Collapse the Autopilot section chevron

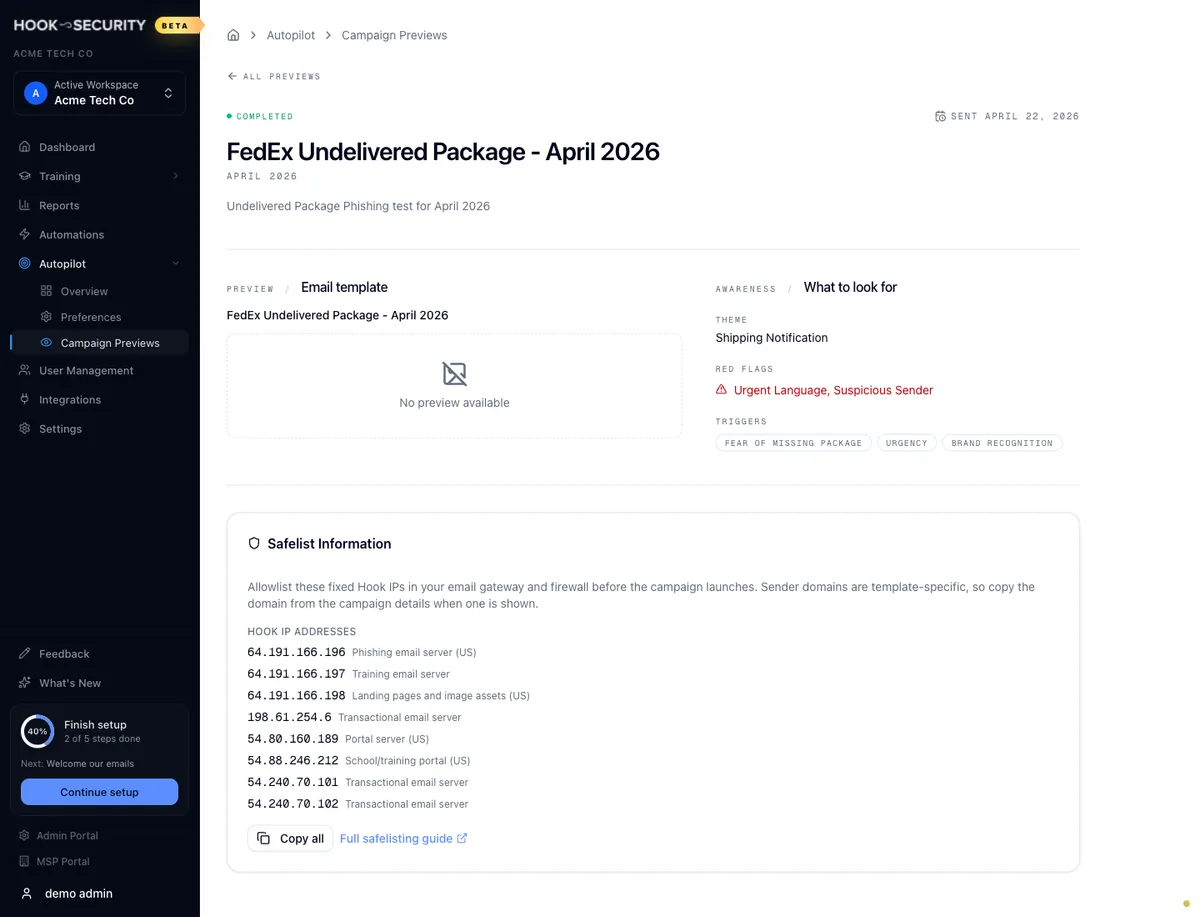pyautogui.click(x=176, y=264)
